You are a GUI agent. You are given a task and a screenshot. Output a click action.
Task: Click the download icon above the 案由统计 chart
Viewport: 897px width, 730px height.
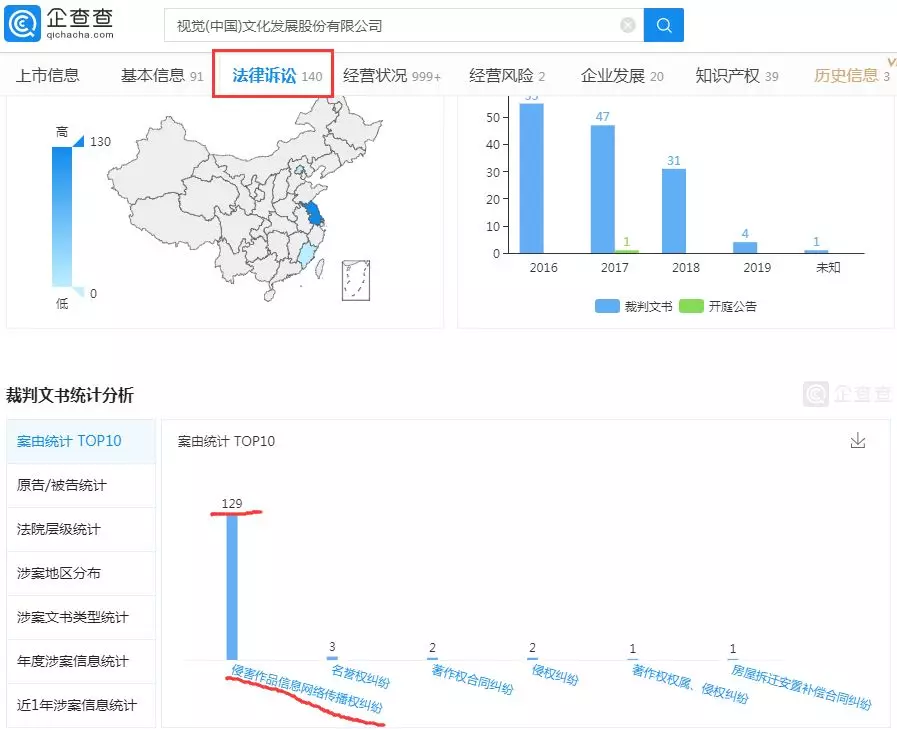point(858,440)
